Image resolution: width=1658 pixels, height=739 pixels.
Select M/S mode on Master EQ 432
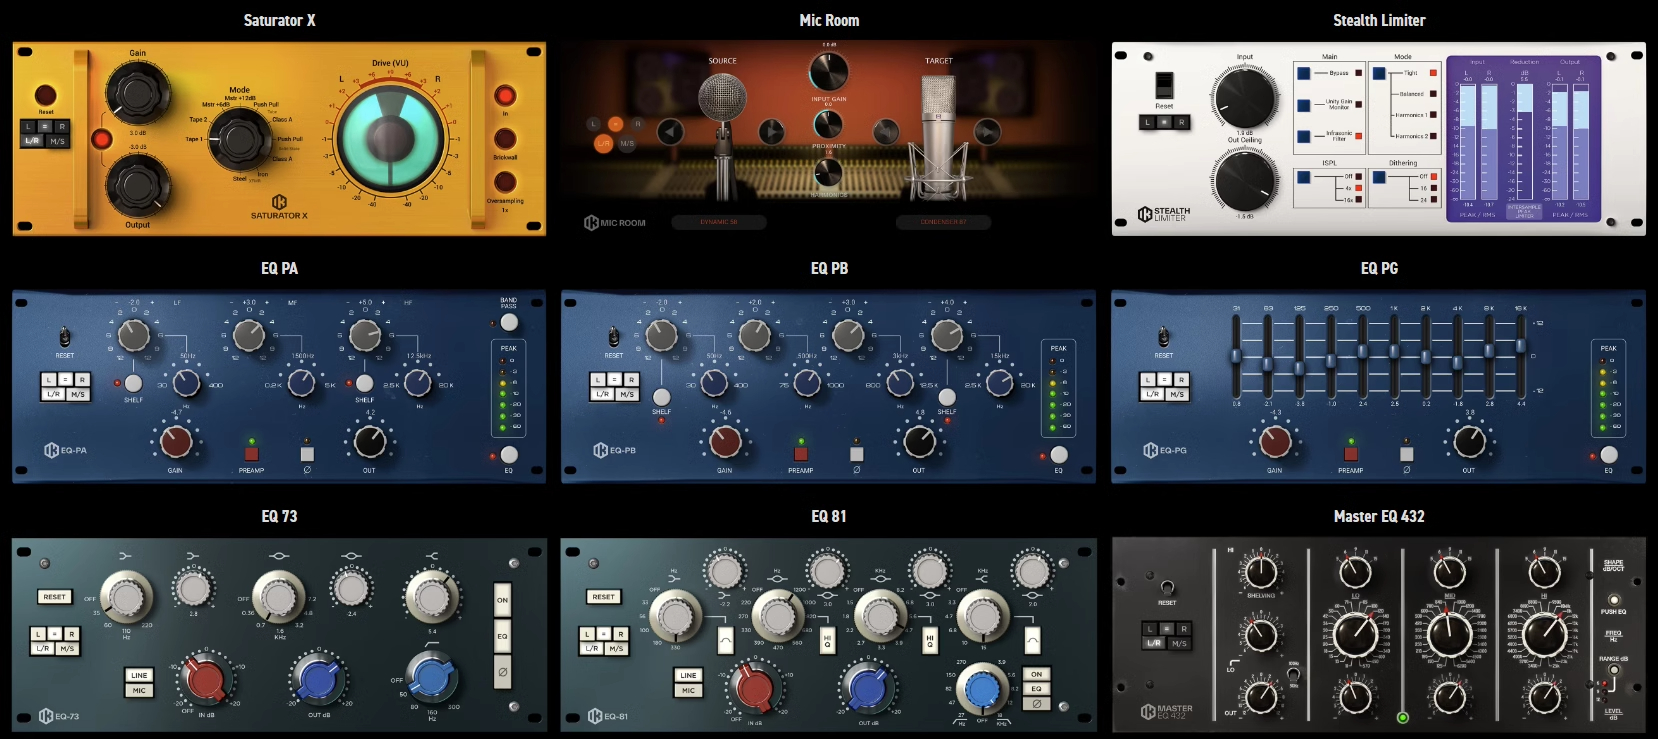(x=1178, y=643)
